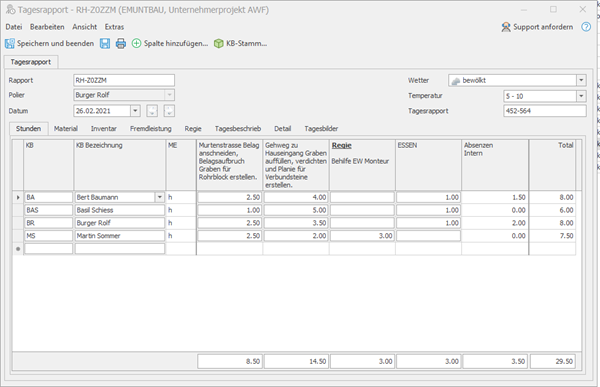The image size is (600, 387).
Task: Click the Regie column header
Action: click(x=362, y=165)
